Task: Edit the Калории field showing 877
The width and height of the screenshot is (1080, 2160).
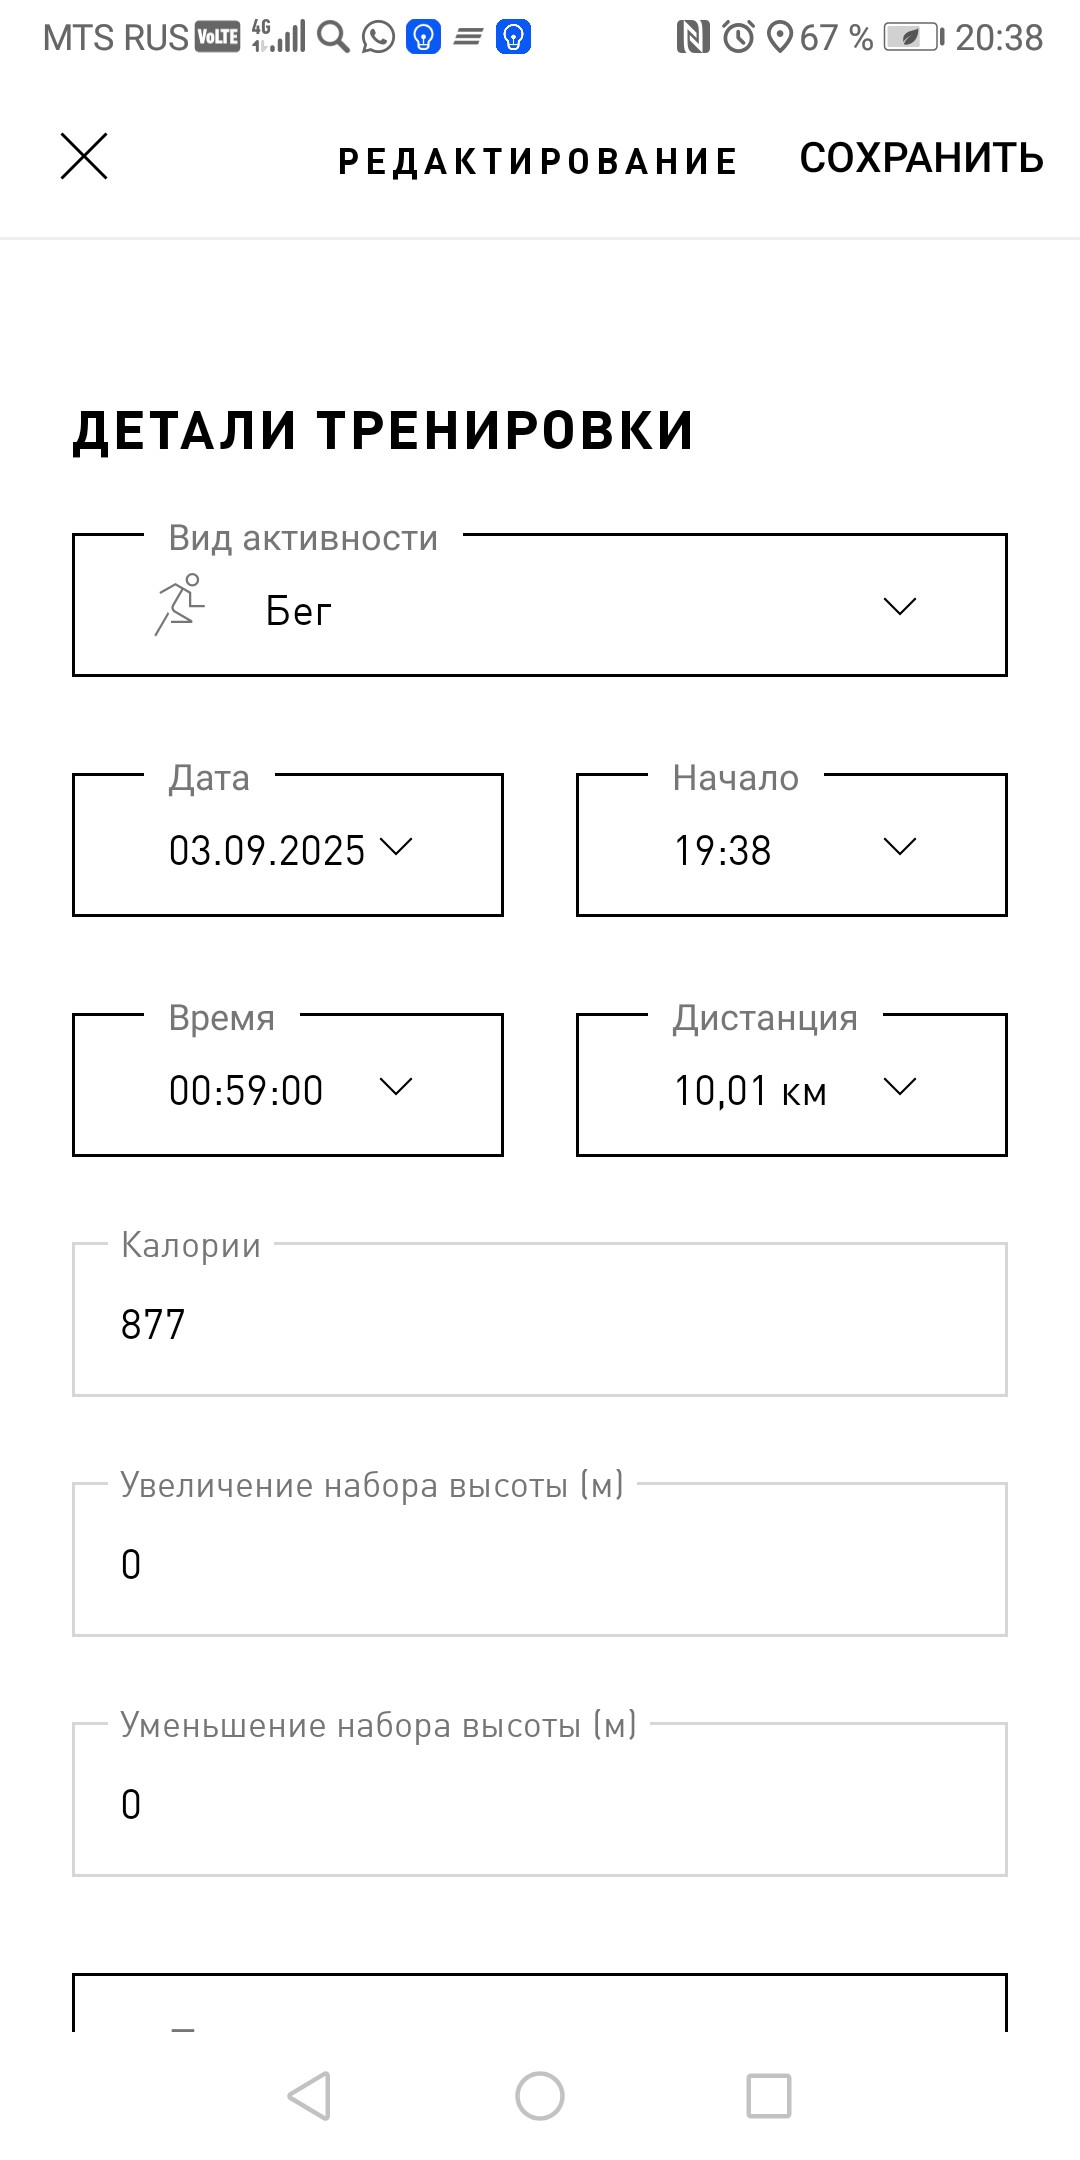Action: pos(540,1319)
